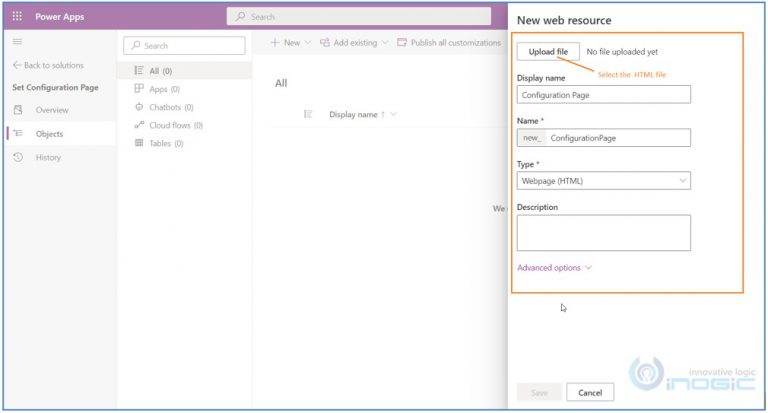The height and width of the screenshot is (413, 768).
Task: Click into the Display name field
Action: pyautogui.click(x=603, y=95)
